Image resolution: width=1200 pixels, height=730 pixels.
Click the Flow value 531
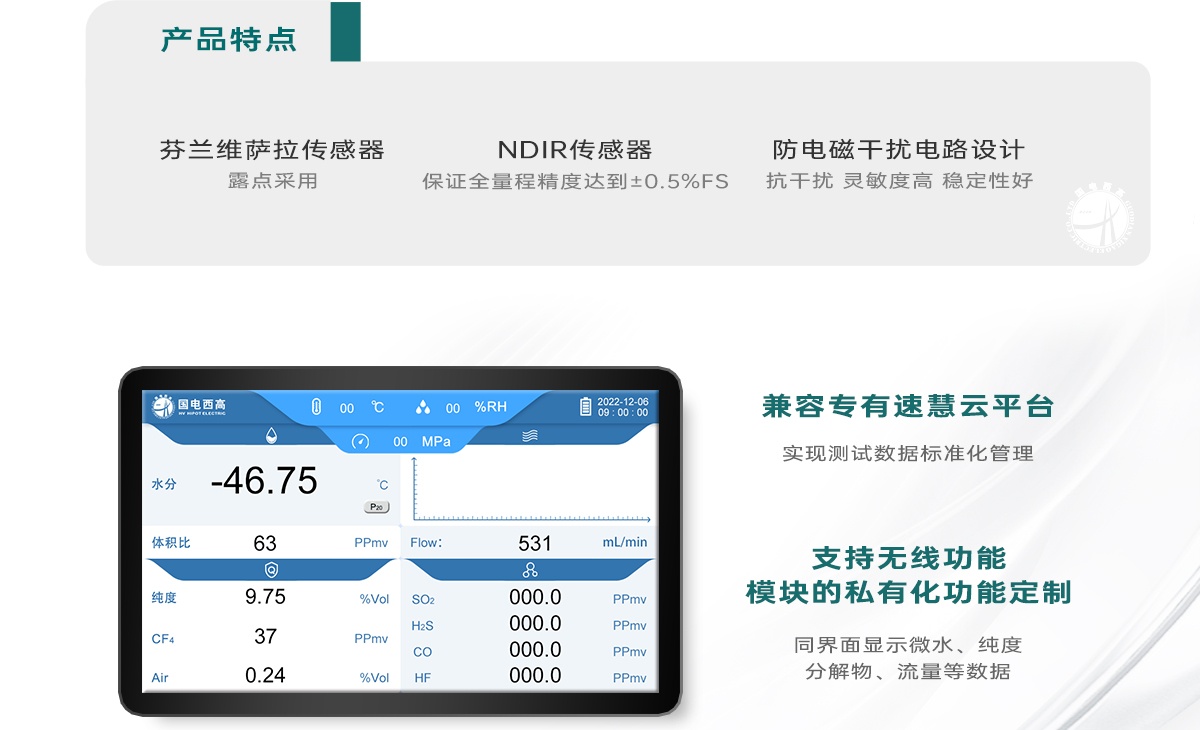[535, 543]
